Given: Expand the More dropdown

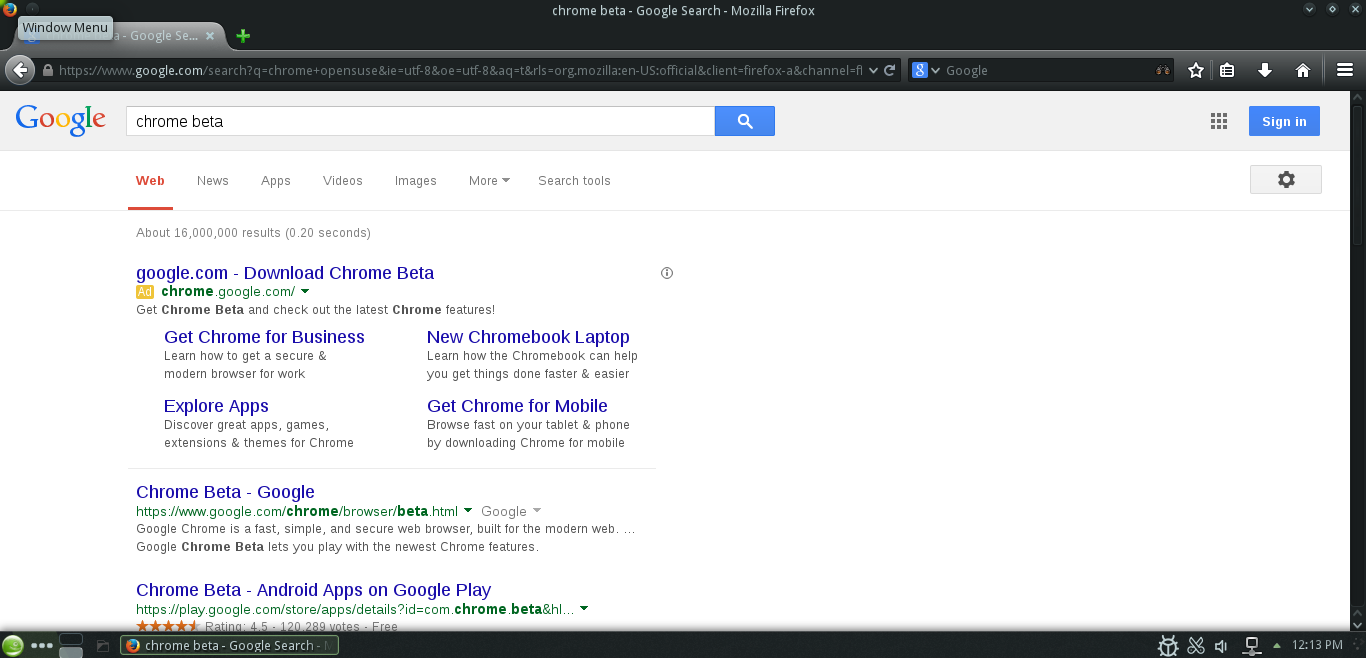Looking at the screenshot, I should click(x=489, y=181).
